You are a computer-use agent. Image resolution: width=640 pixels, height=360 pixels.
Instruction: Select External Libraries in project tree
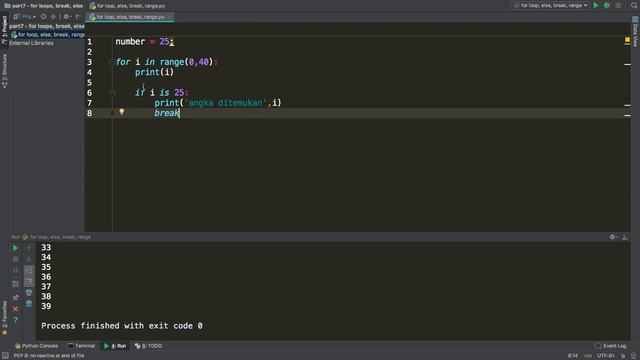(31, 43)
